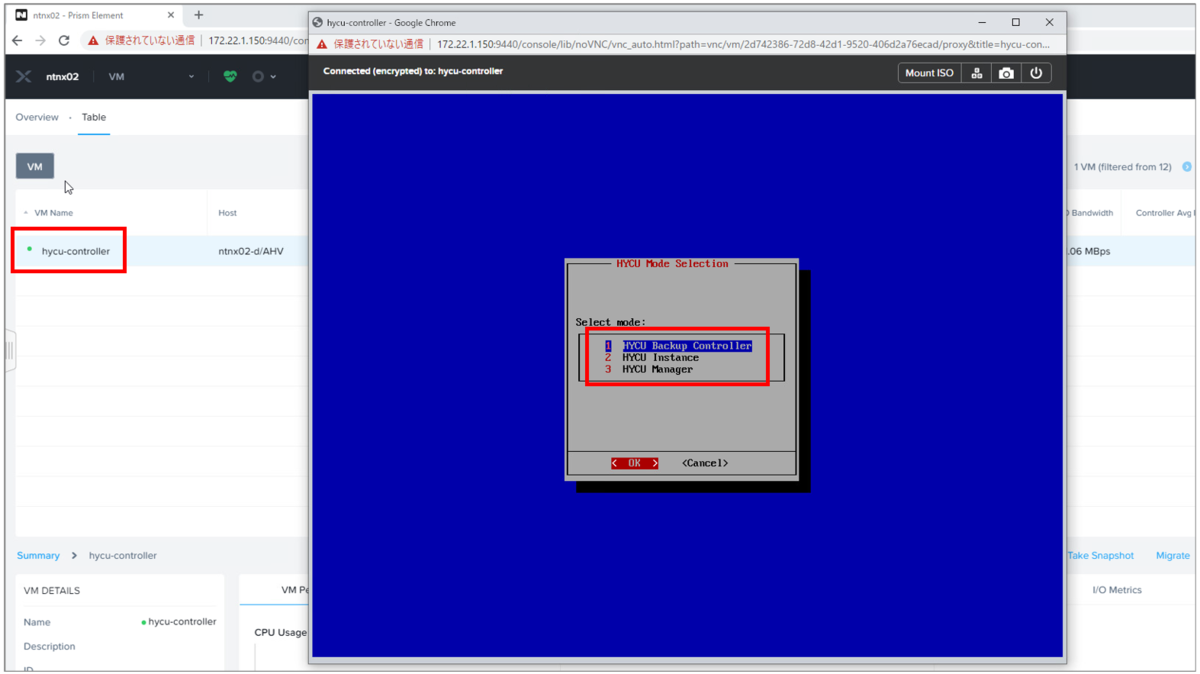Take a console screenshot with camera icon

coord(1006,73)
